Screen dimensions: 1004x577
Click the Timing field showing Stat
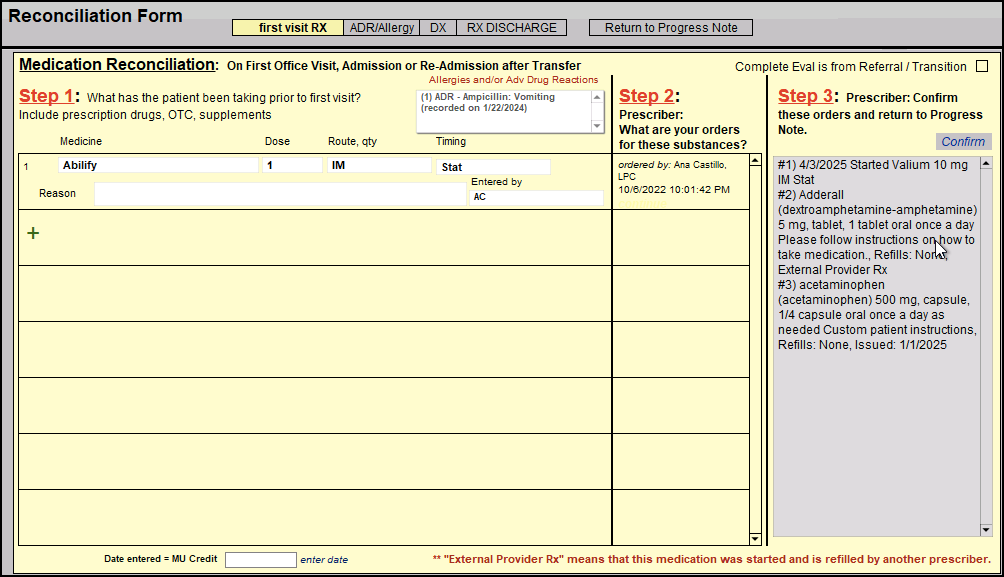pos(492,167)
